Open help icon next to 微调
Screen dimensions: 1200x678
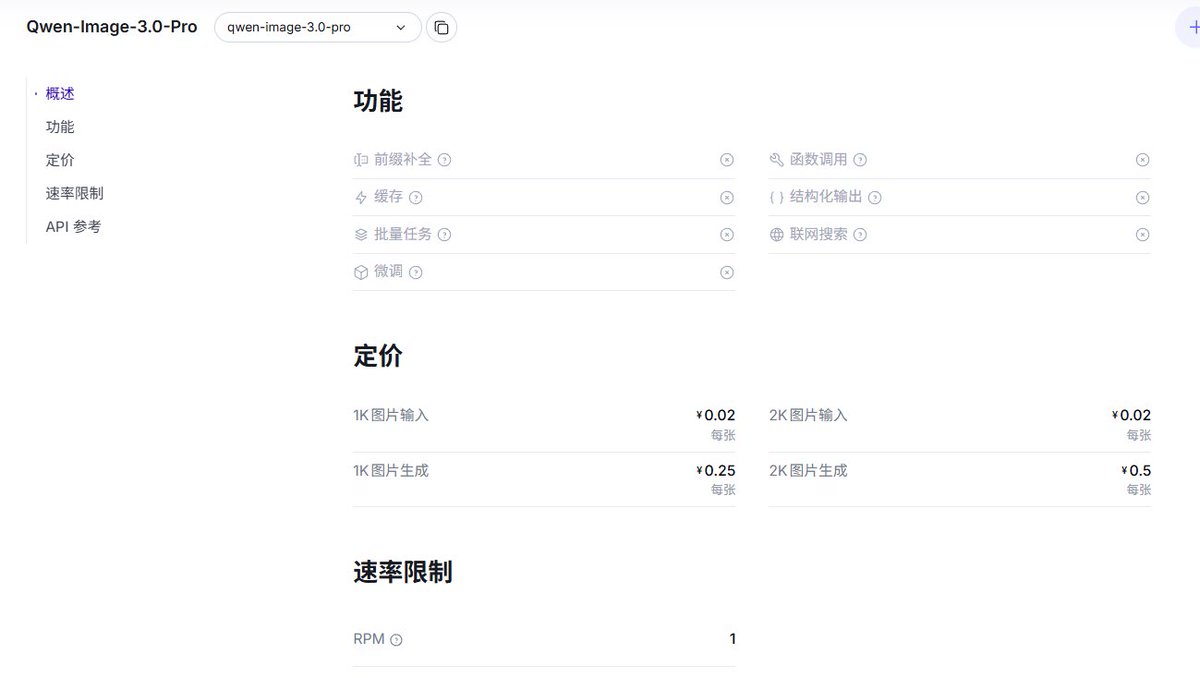[x=416, y=272]
